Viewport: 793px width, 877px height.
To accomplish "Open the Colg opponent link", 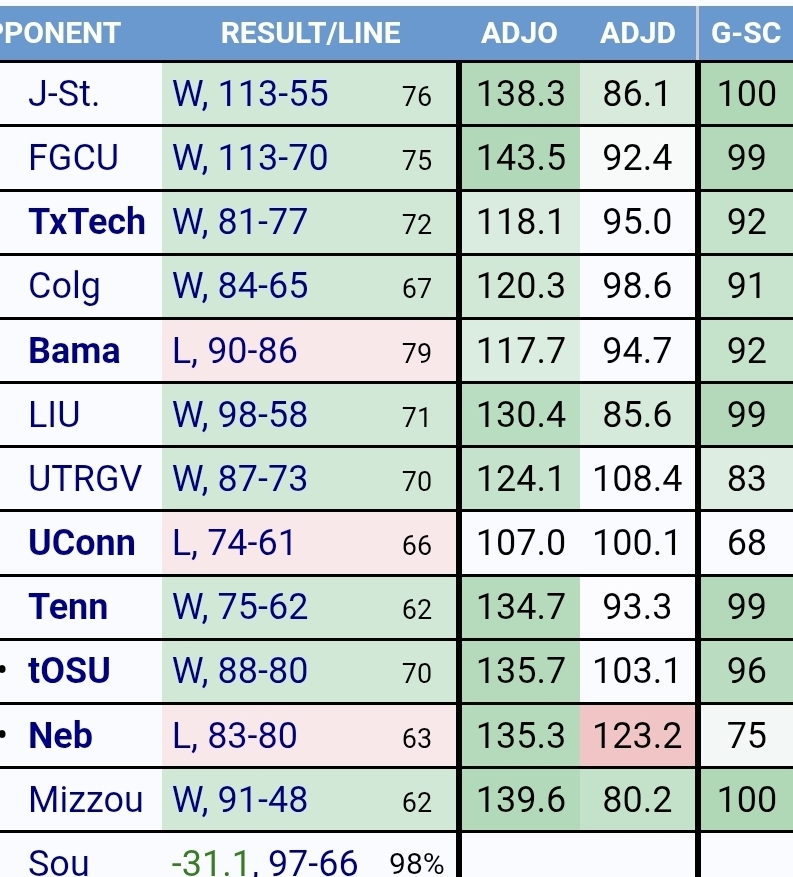I will [65, 287].
